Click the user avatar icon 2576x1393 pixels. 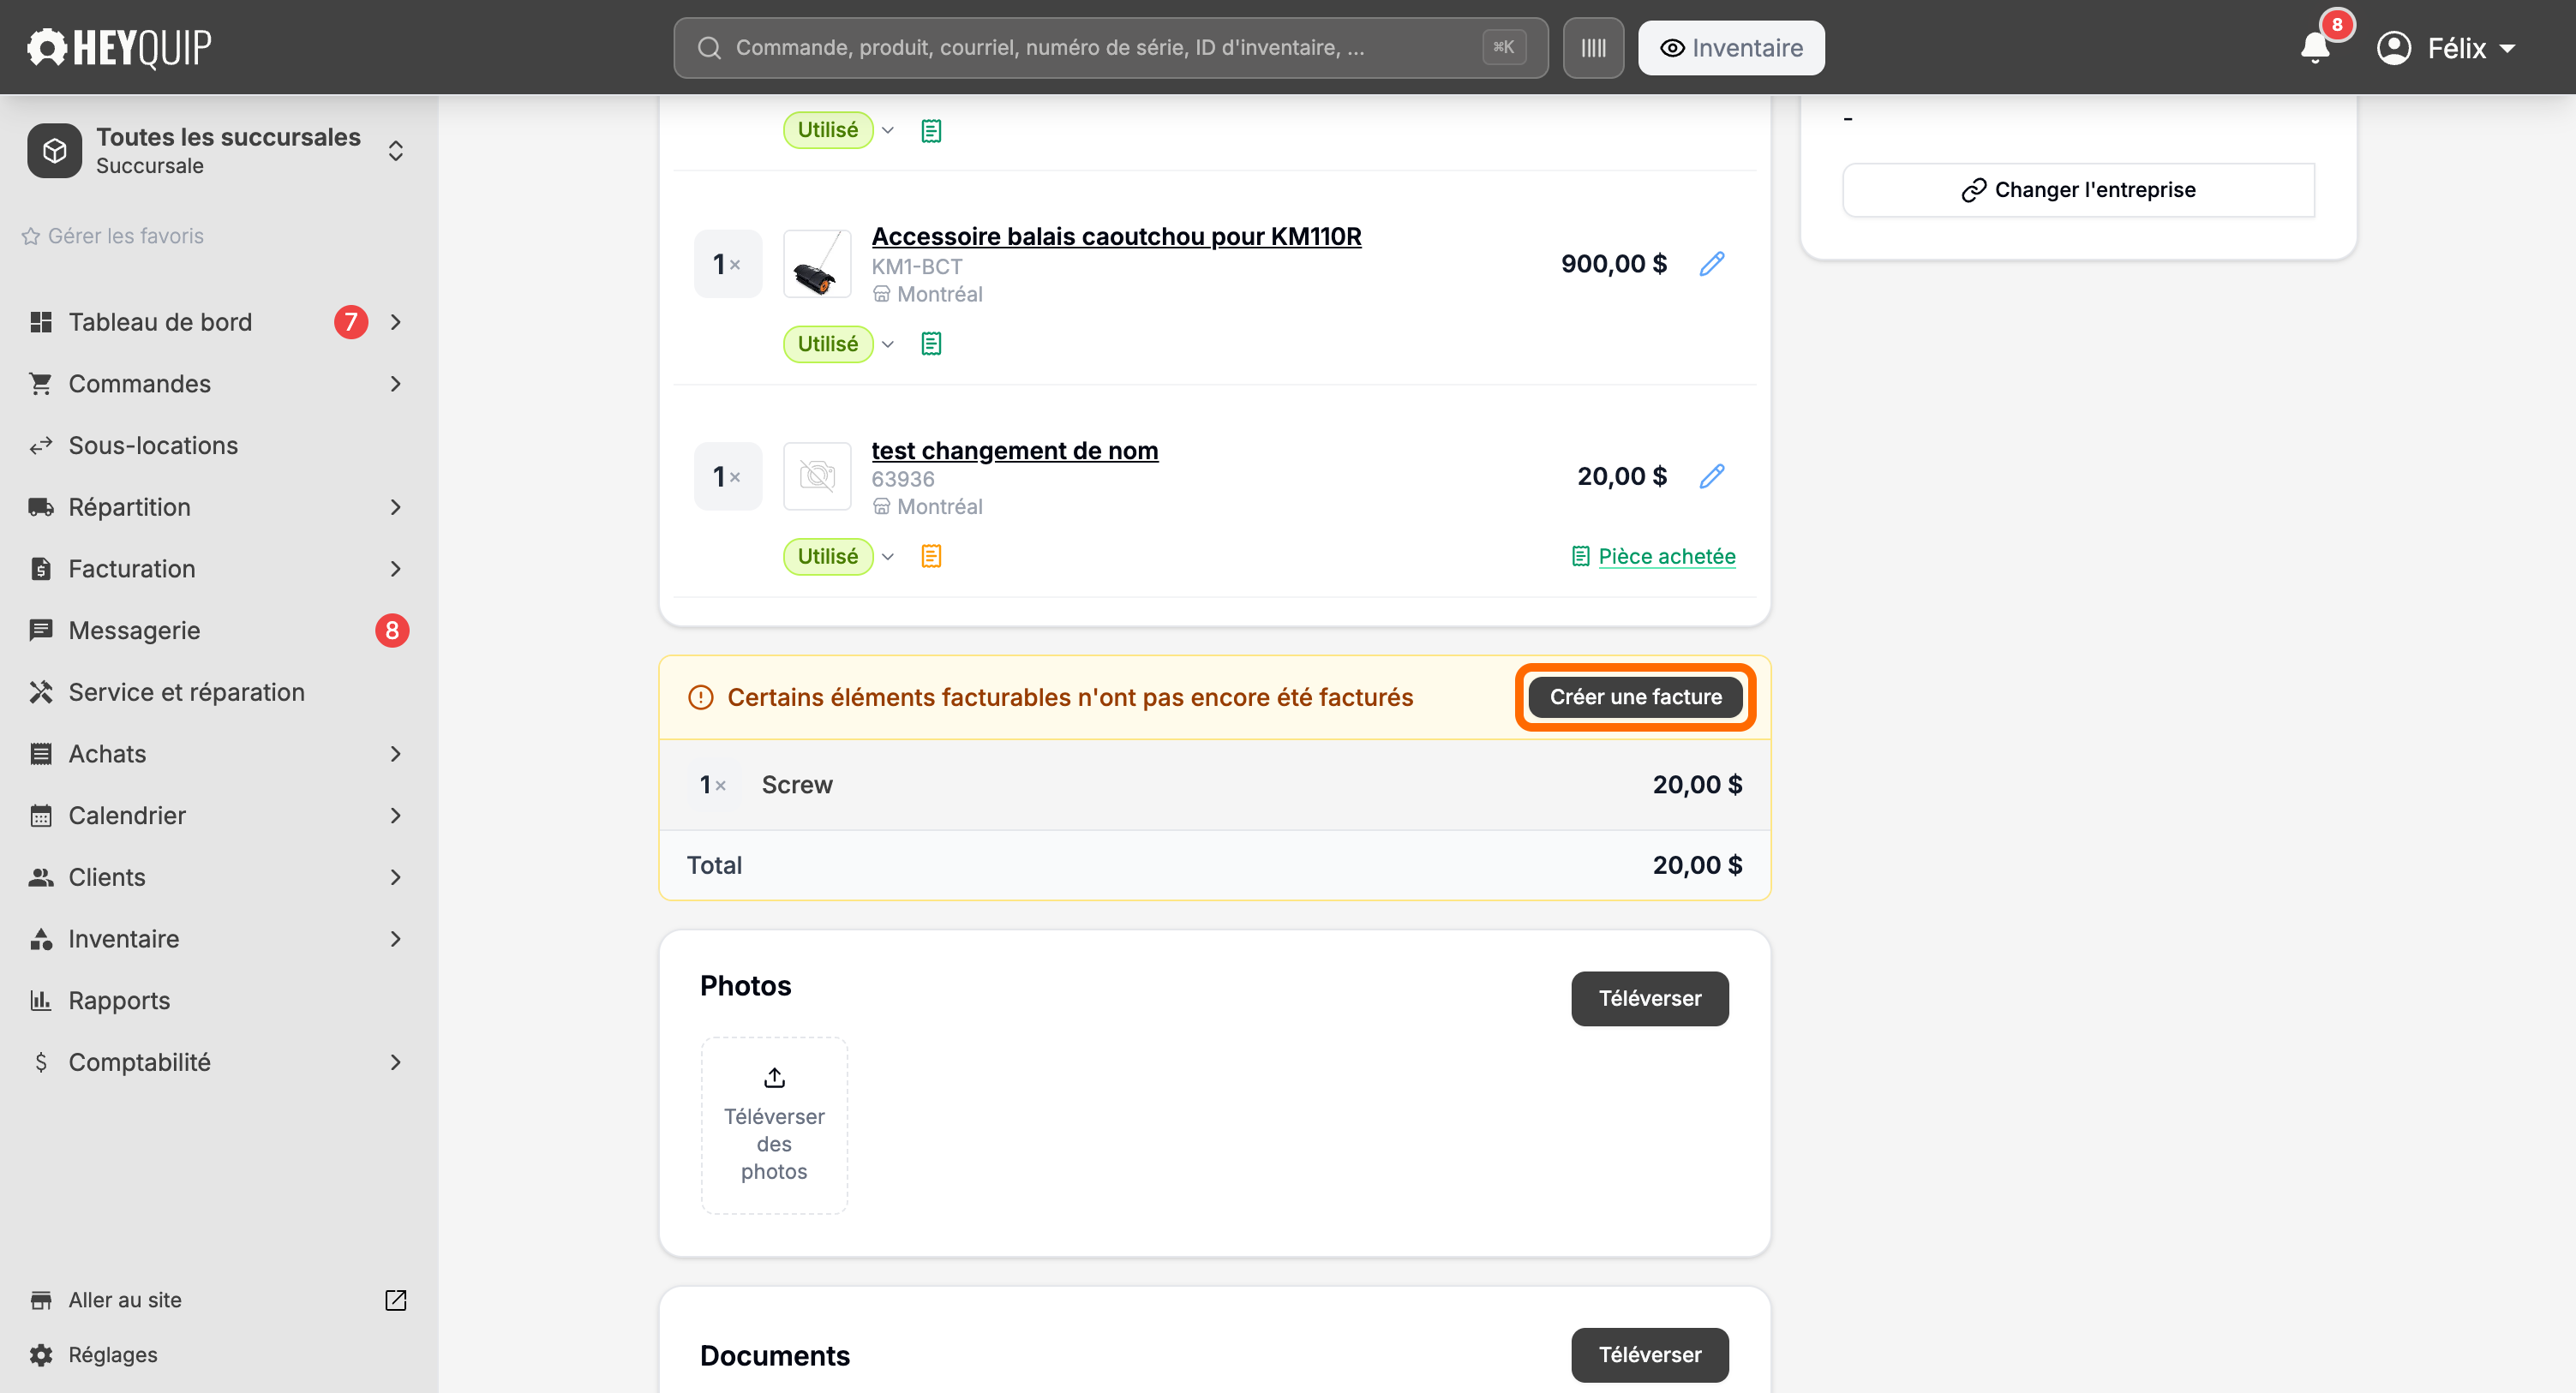click(2394, 48)
